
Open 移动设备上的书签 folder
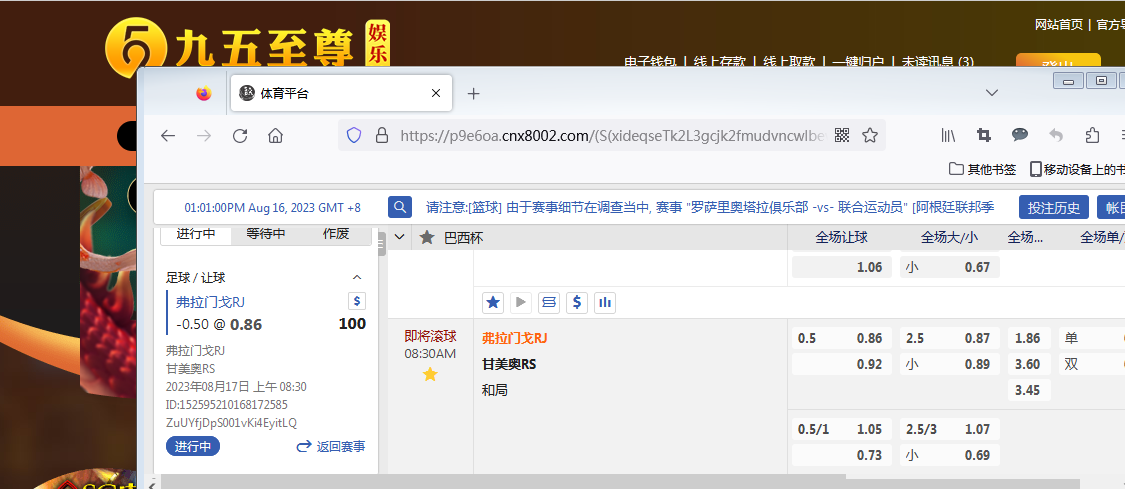pos(1077,169)
